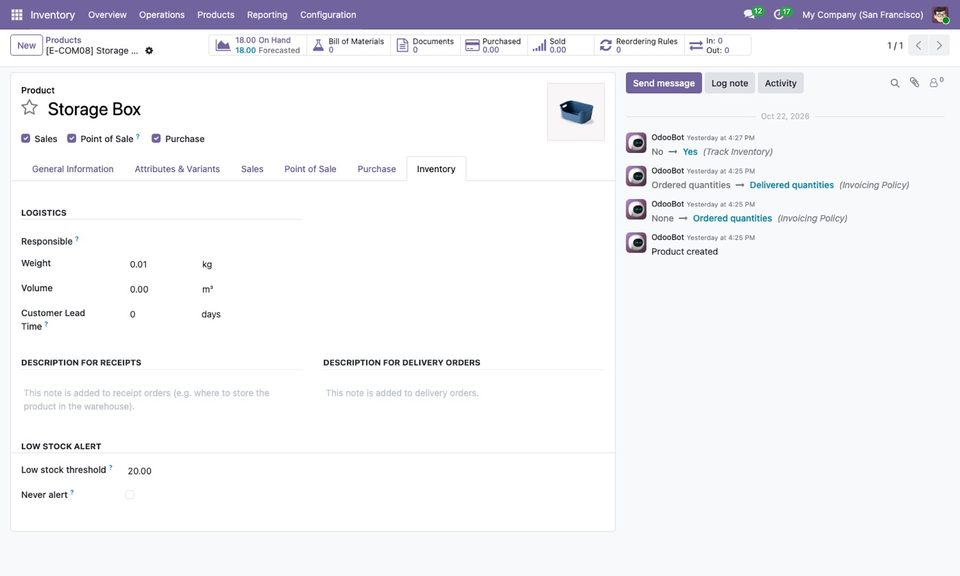The height and width of the screenshot is (576, 960).
Task: Mark Storage Box as favorite star
Action: [x=29, y=108]
